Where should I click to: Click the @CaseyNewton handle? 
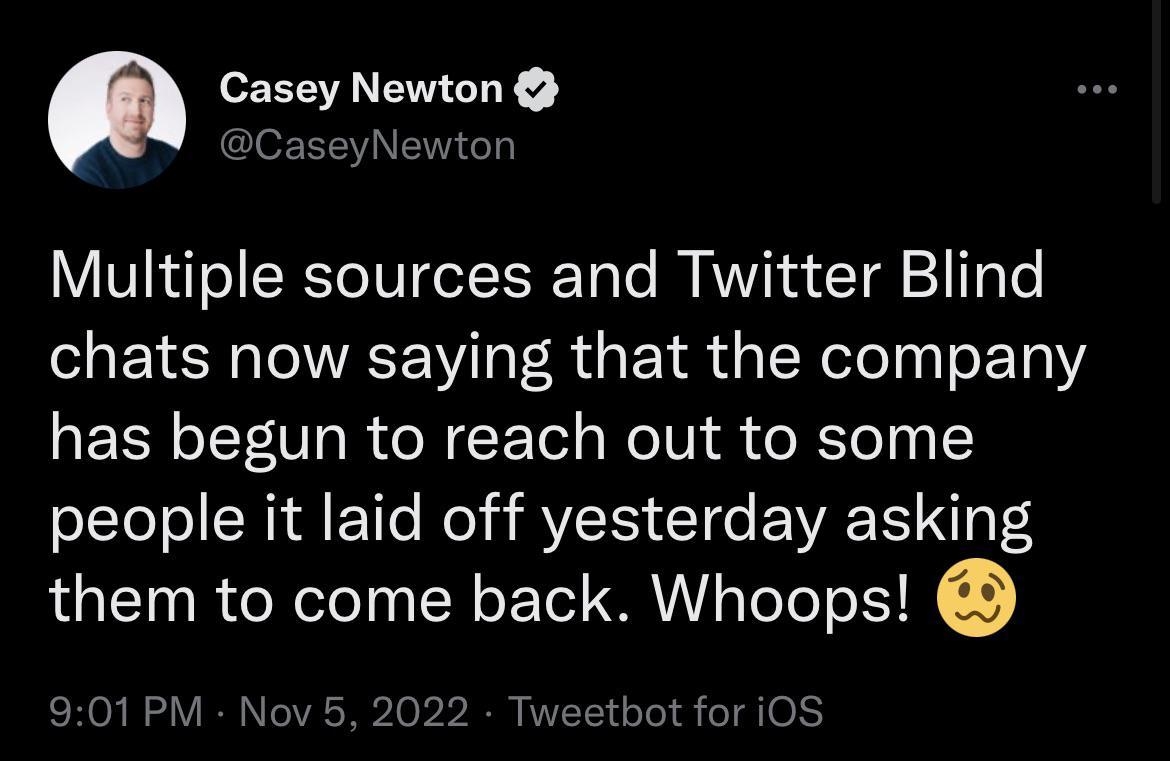click(x=366, y=144)
